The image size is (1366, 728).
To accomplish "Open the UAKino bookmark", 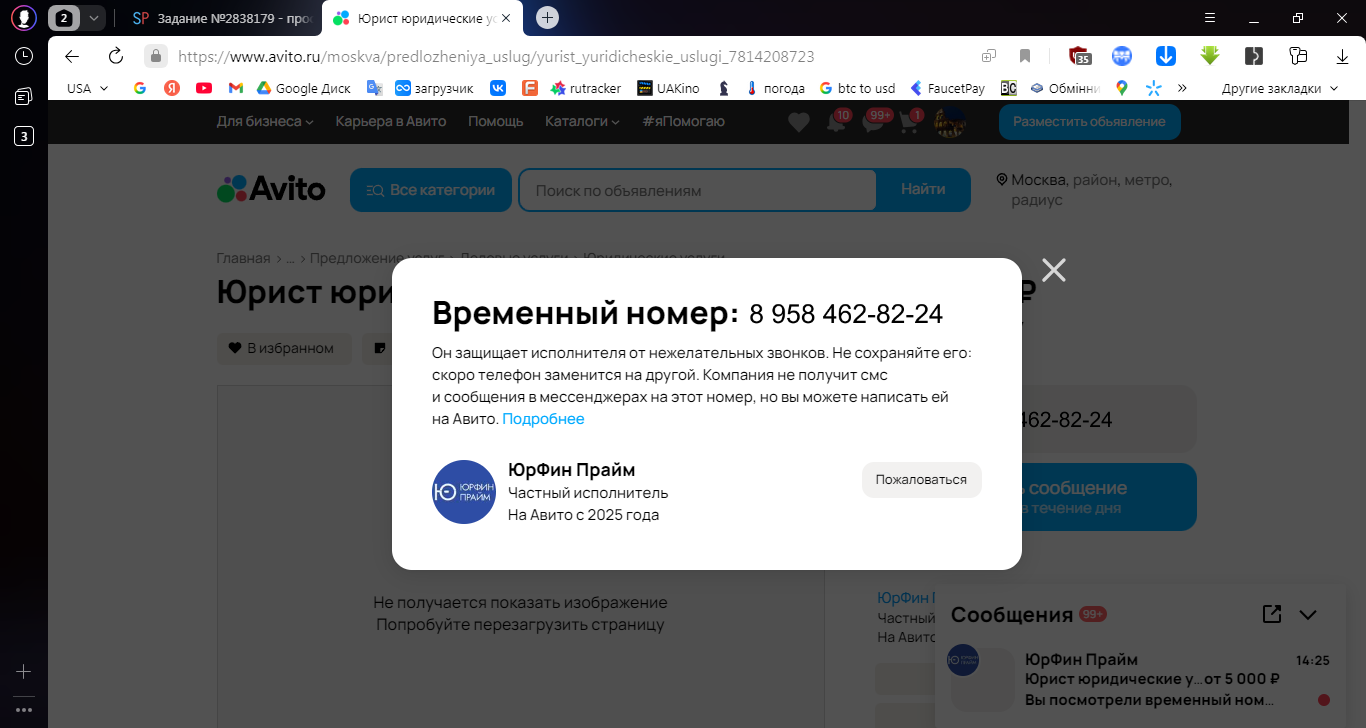I will pyautogui.click(x=669, y=88).
